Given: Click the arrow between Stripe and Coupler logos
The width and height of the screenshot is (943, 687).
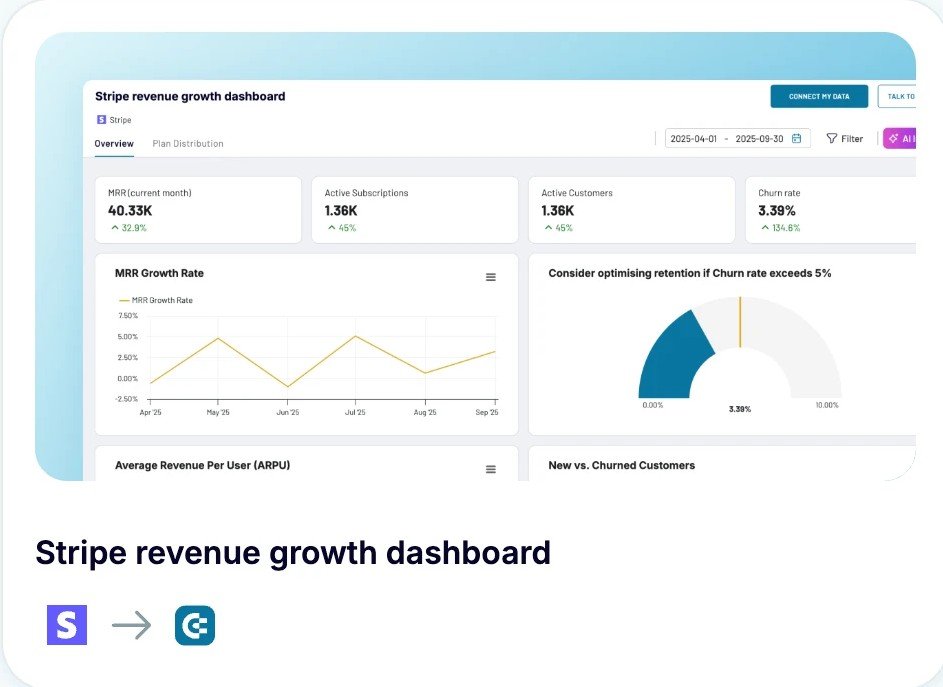Looking at the screenshot, I should [131, 626].
